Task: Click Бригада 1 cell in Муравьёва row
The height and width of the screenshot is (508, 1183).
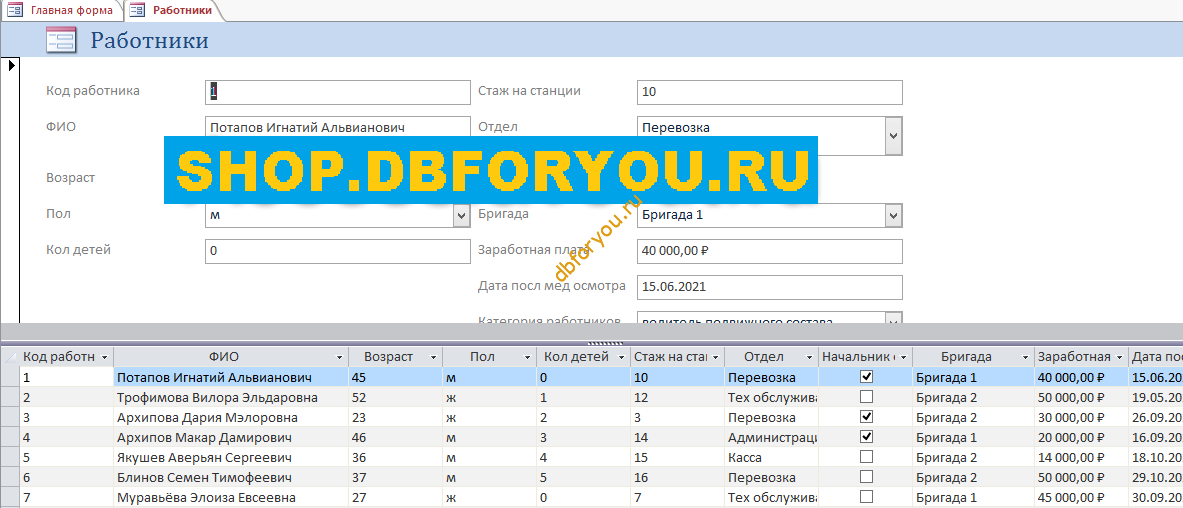Action: (x=973, y=497)
